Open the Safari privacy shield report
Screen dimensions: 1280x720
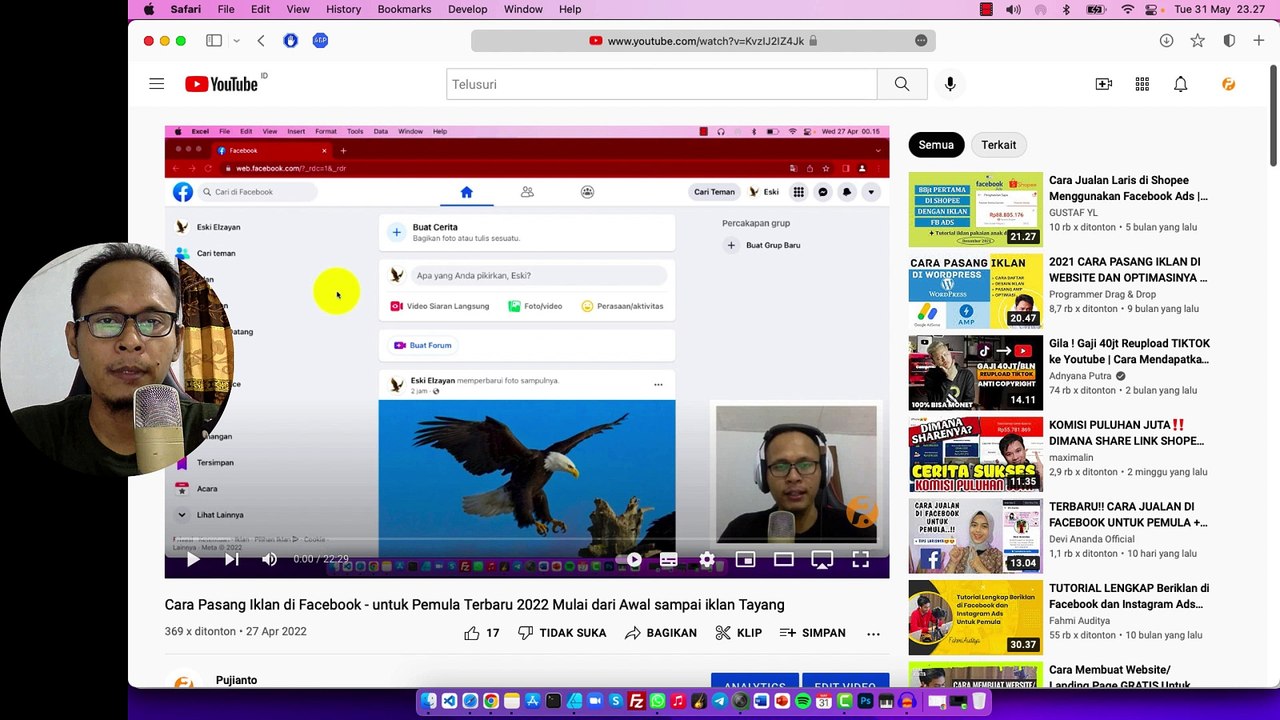[1229, 41]
